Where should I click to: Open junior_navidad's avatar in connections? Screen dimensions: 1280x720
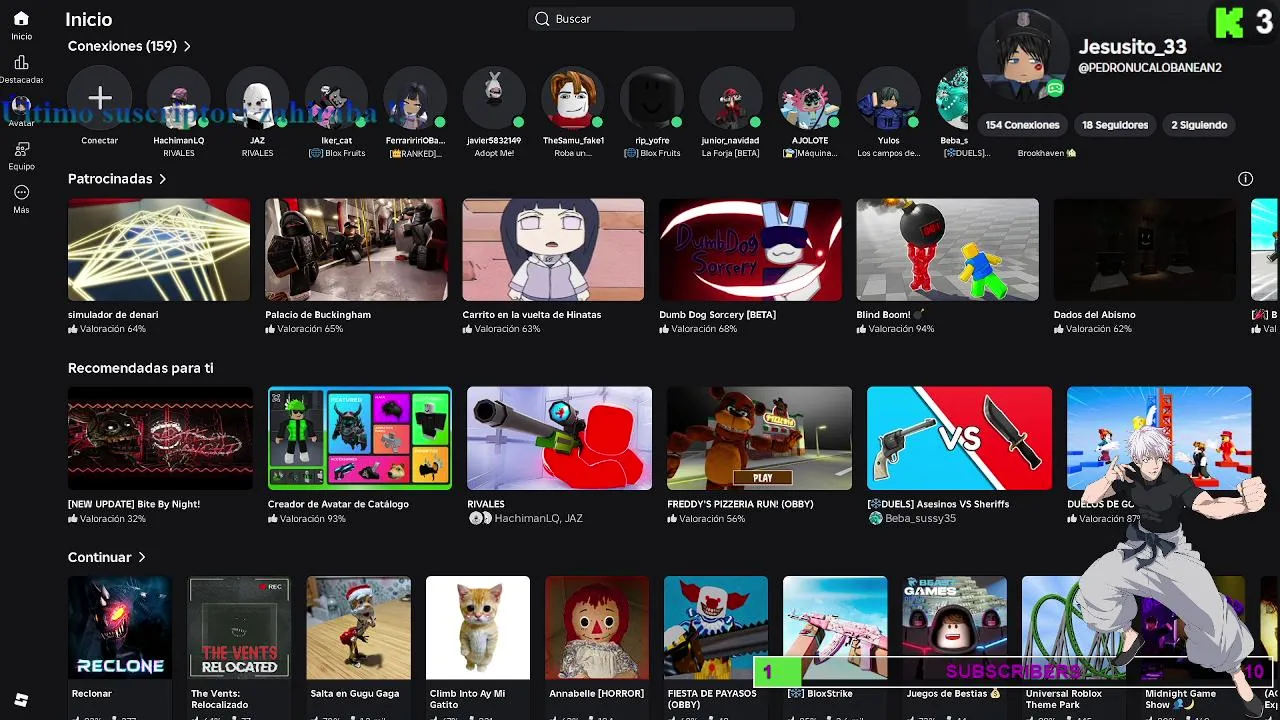[x=731, y=97]
